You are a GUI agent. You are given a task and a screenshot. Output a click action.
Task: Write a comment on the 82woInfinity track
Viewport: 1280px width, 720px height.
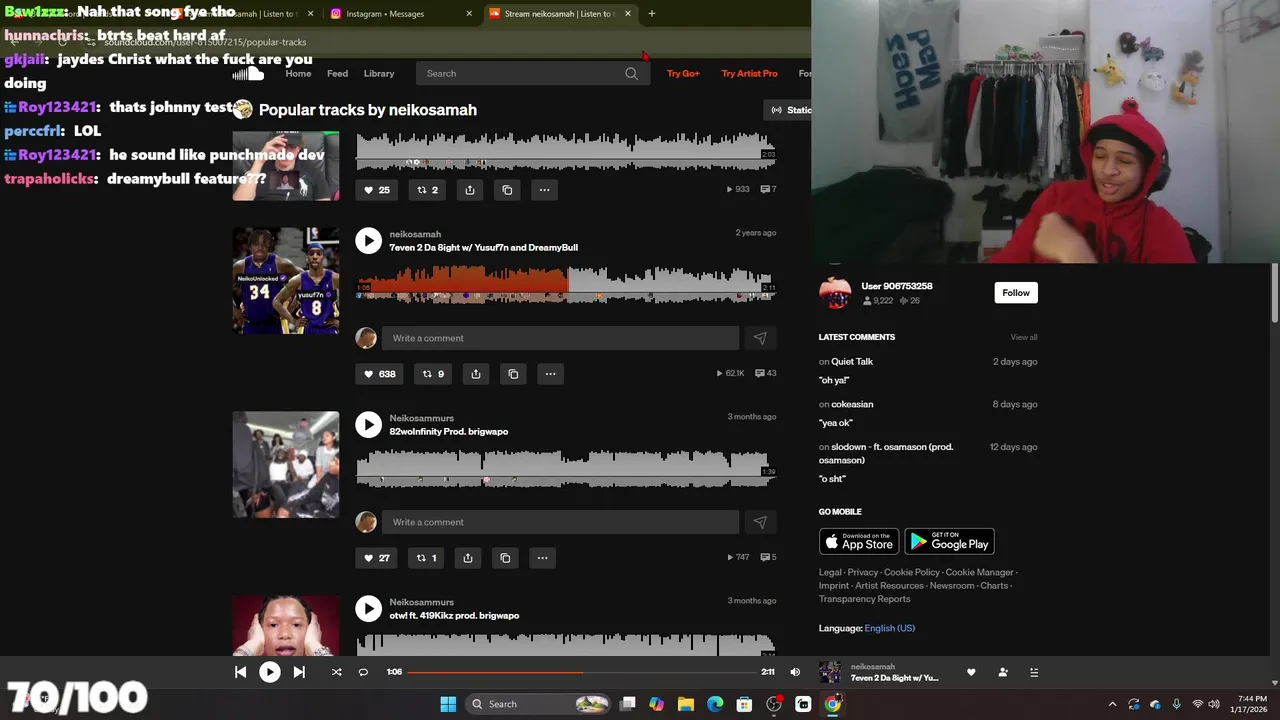[x=560, y=522]
